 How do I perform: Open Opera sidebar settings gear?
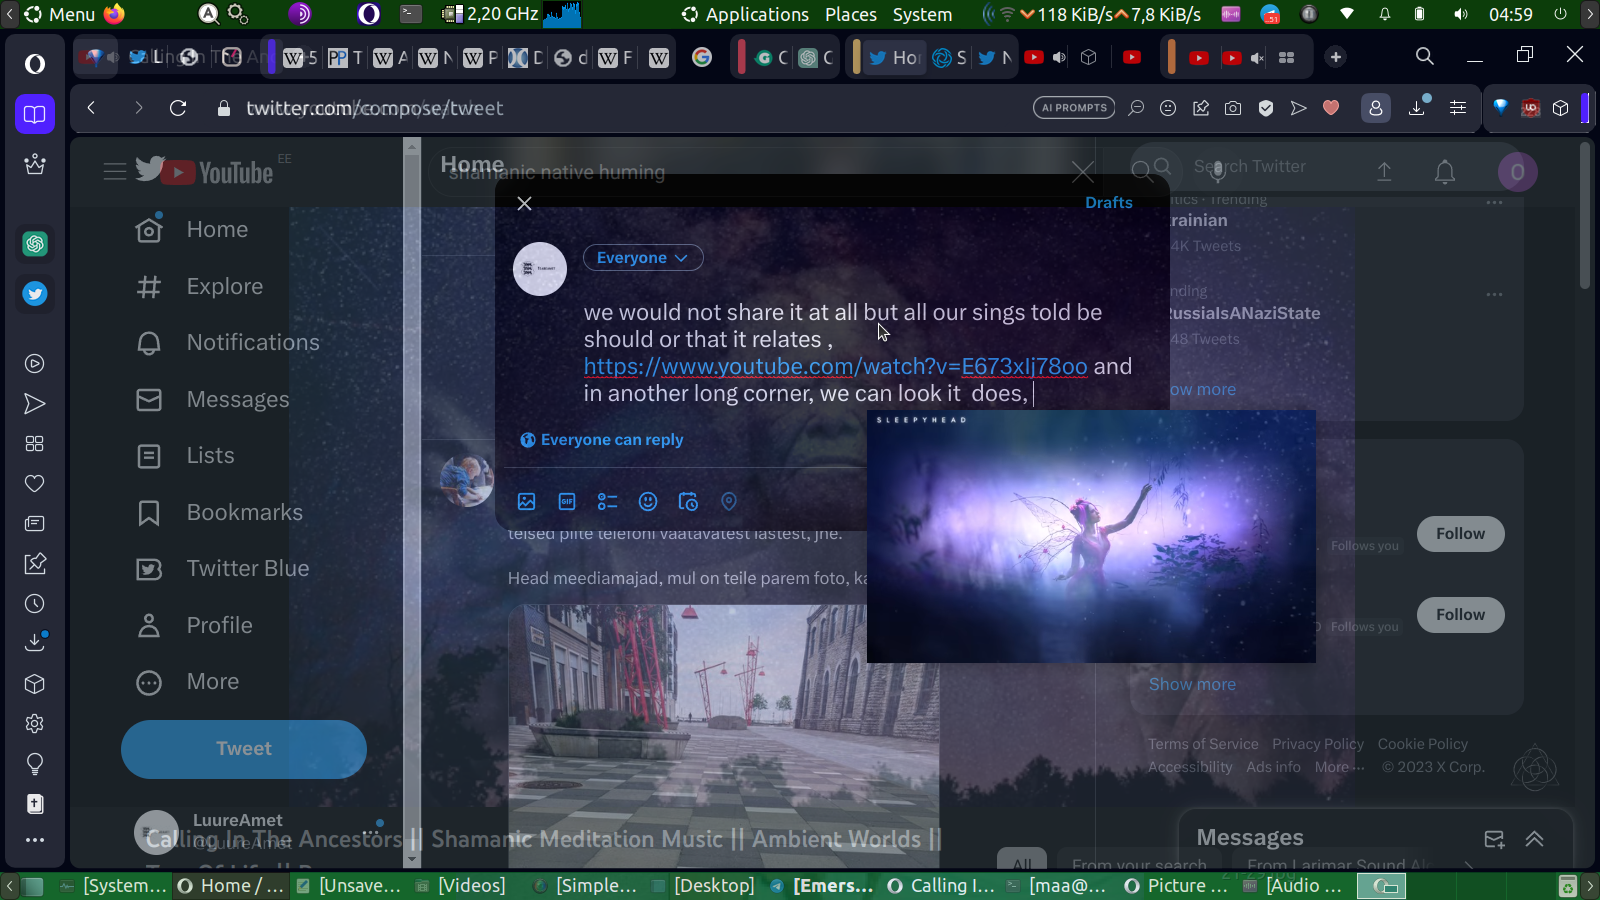[x=35, y=724]
